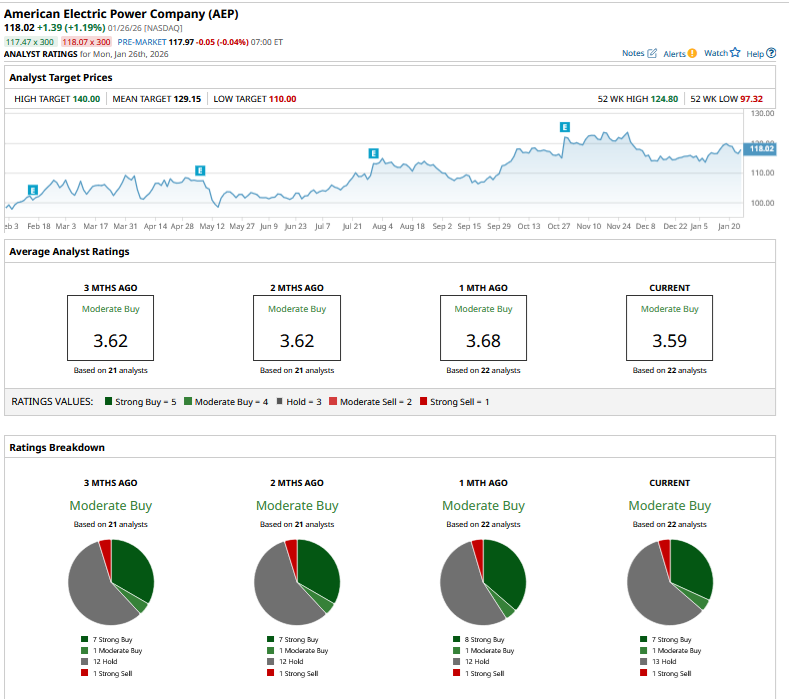Click the Strong Buy = 5 green swatch
The height and width of the screenshot is (699, 789).
(x=105, y=401)
